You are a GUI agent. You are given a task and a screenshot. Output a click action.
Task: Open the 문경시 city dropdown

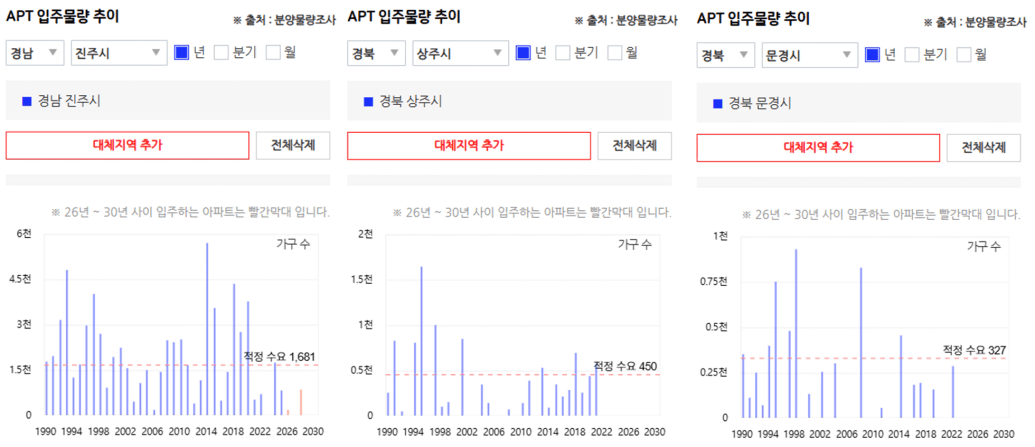click(x=809, y=55)
